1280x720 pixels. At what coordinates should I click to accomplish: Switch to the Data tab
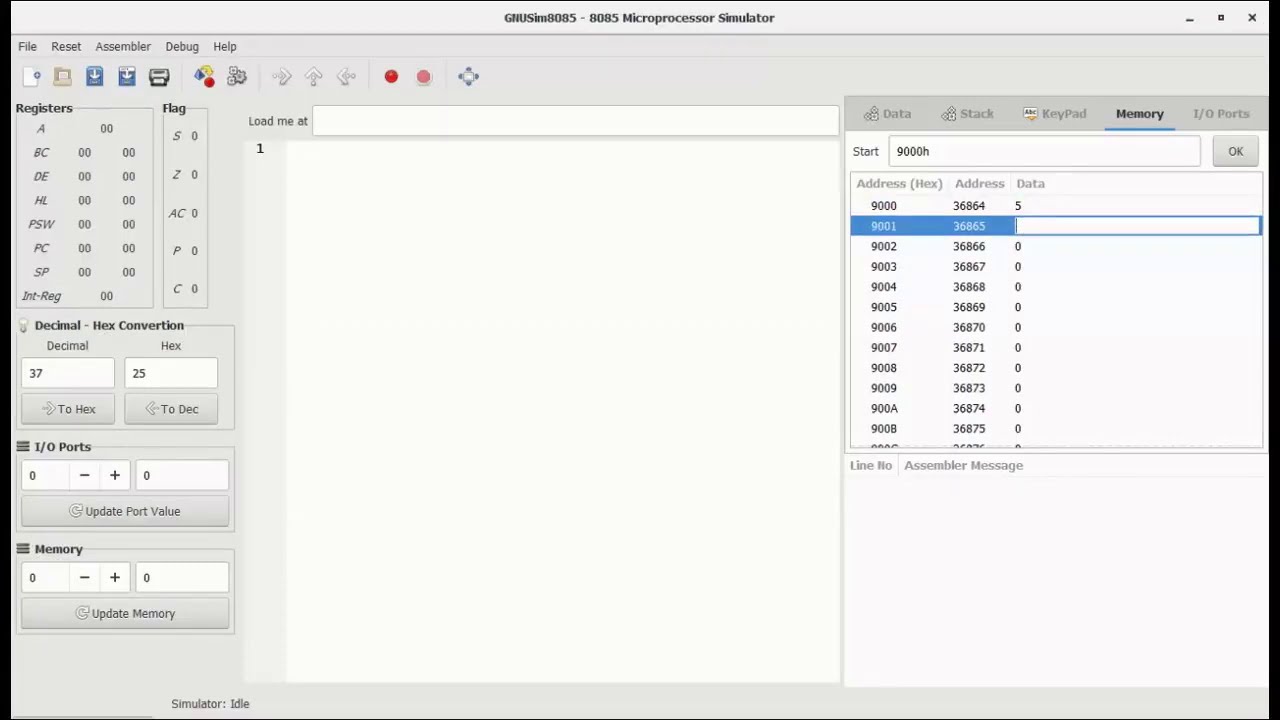888,114
